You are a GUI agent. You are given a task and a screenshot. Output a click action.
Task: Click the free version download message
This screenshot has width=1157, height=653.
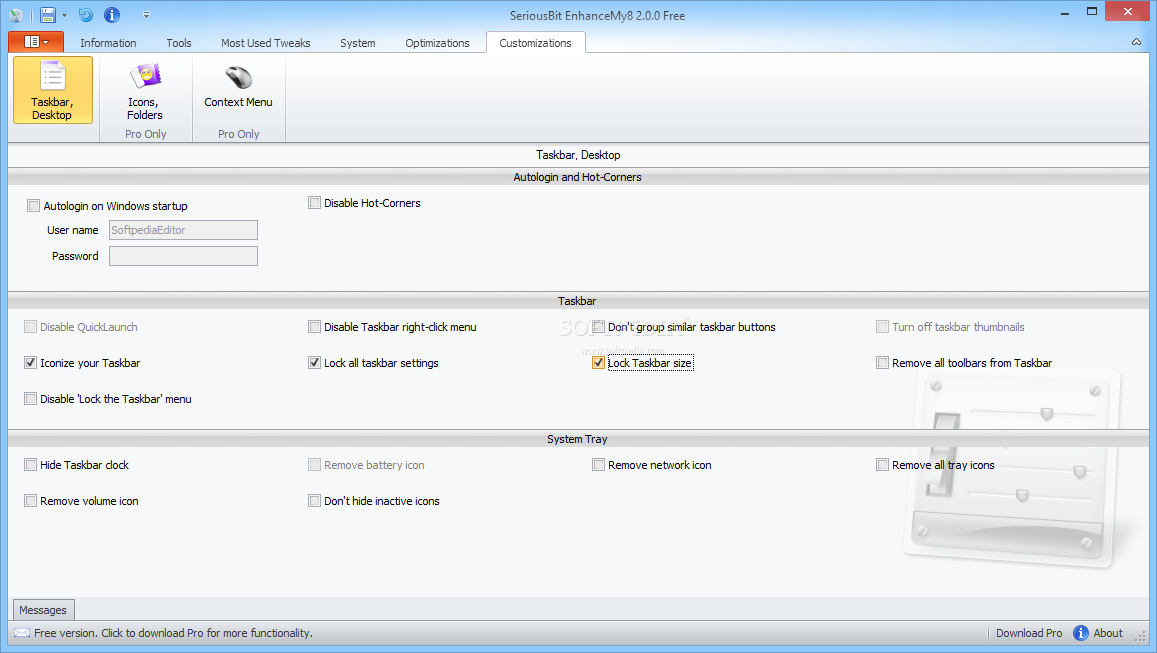(x=173, y=633)
